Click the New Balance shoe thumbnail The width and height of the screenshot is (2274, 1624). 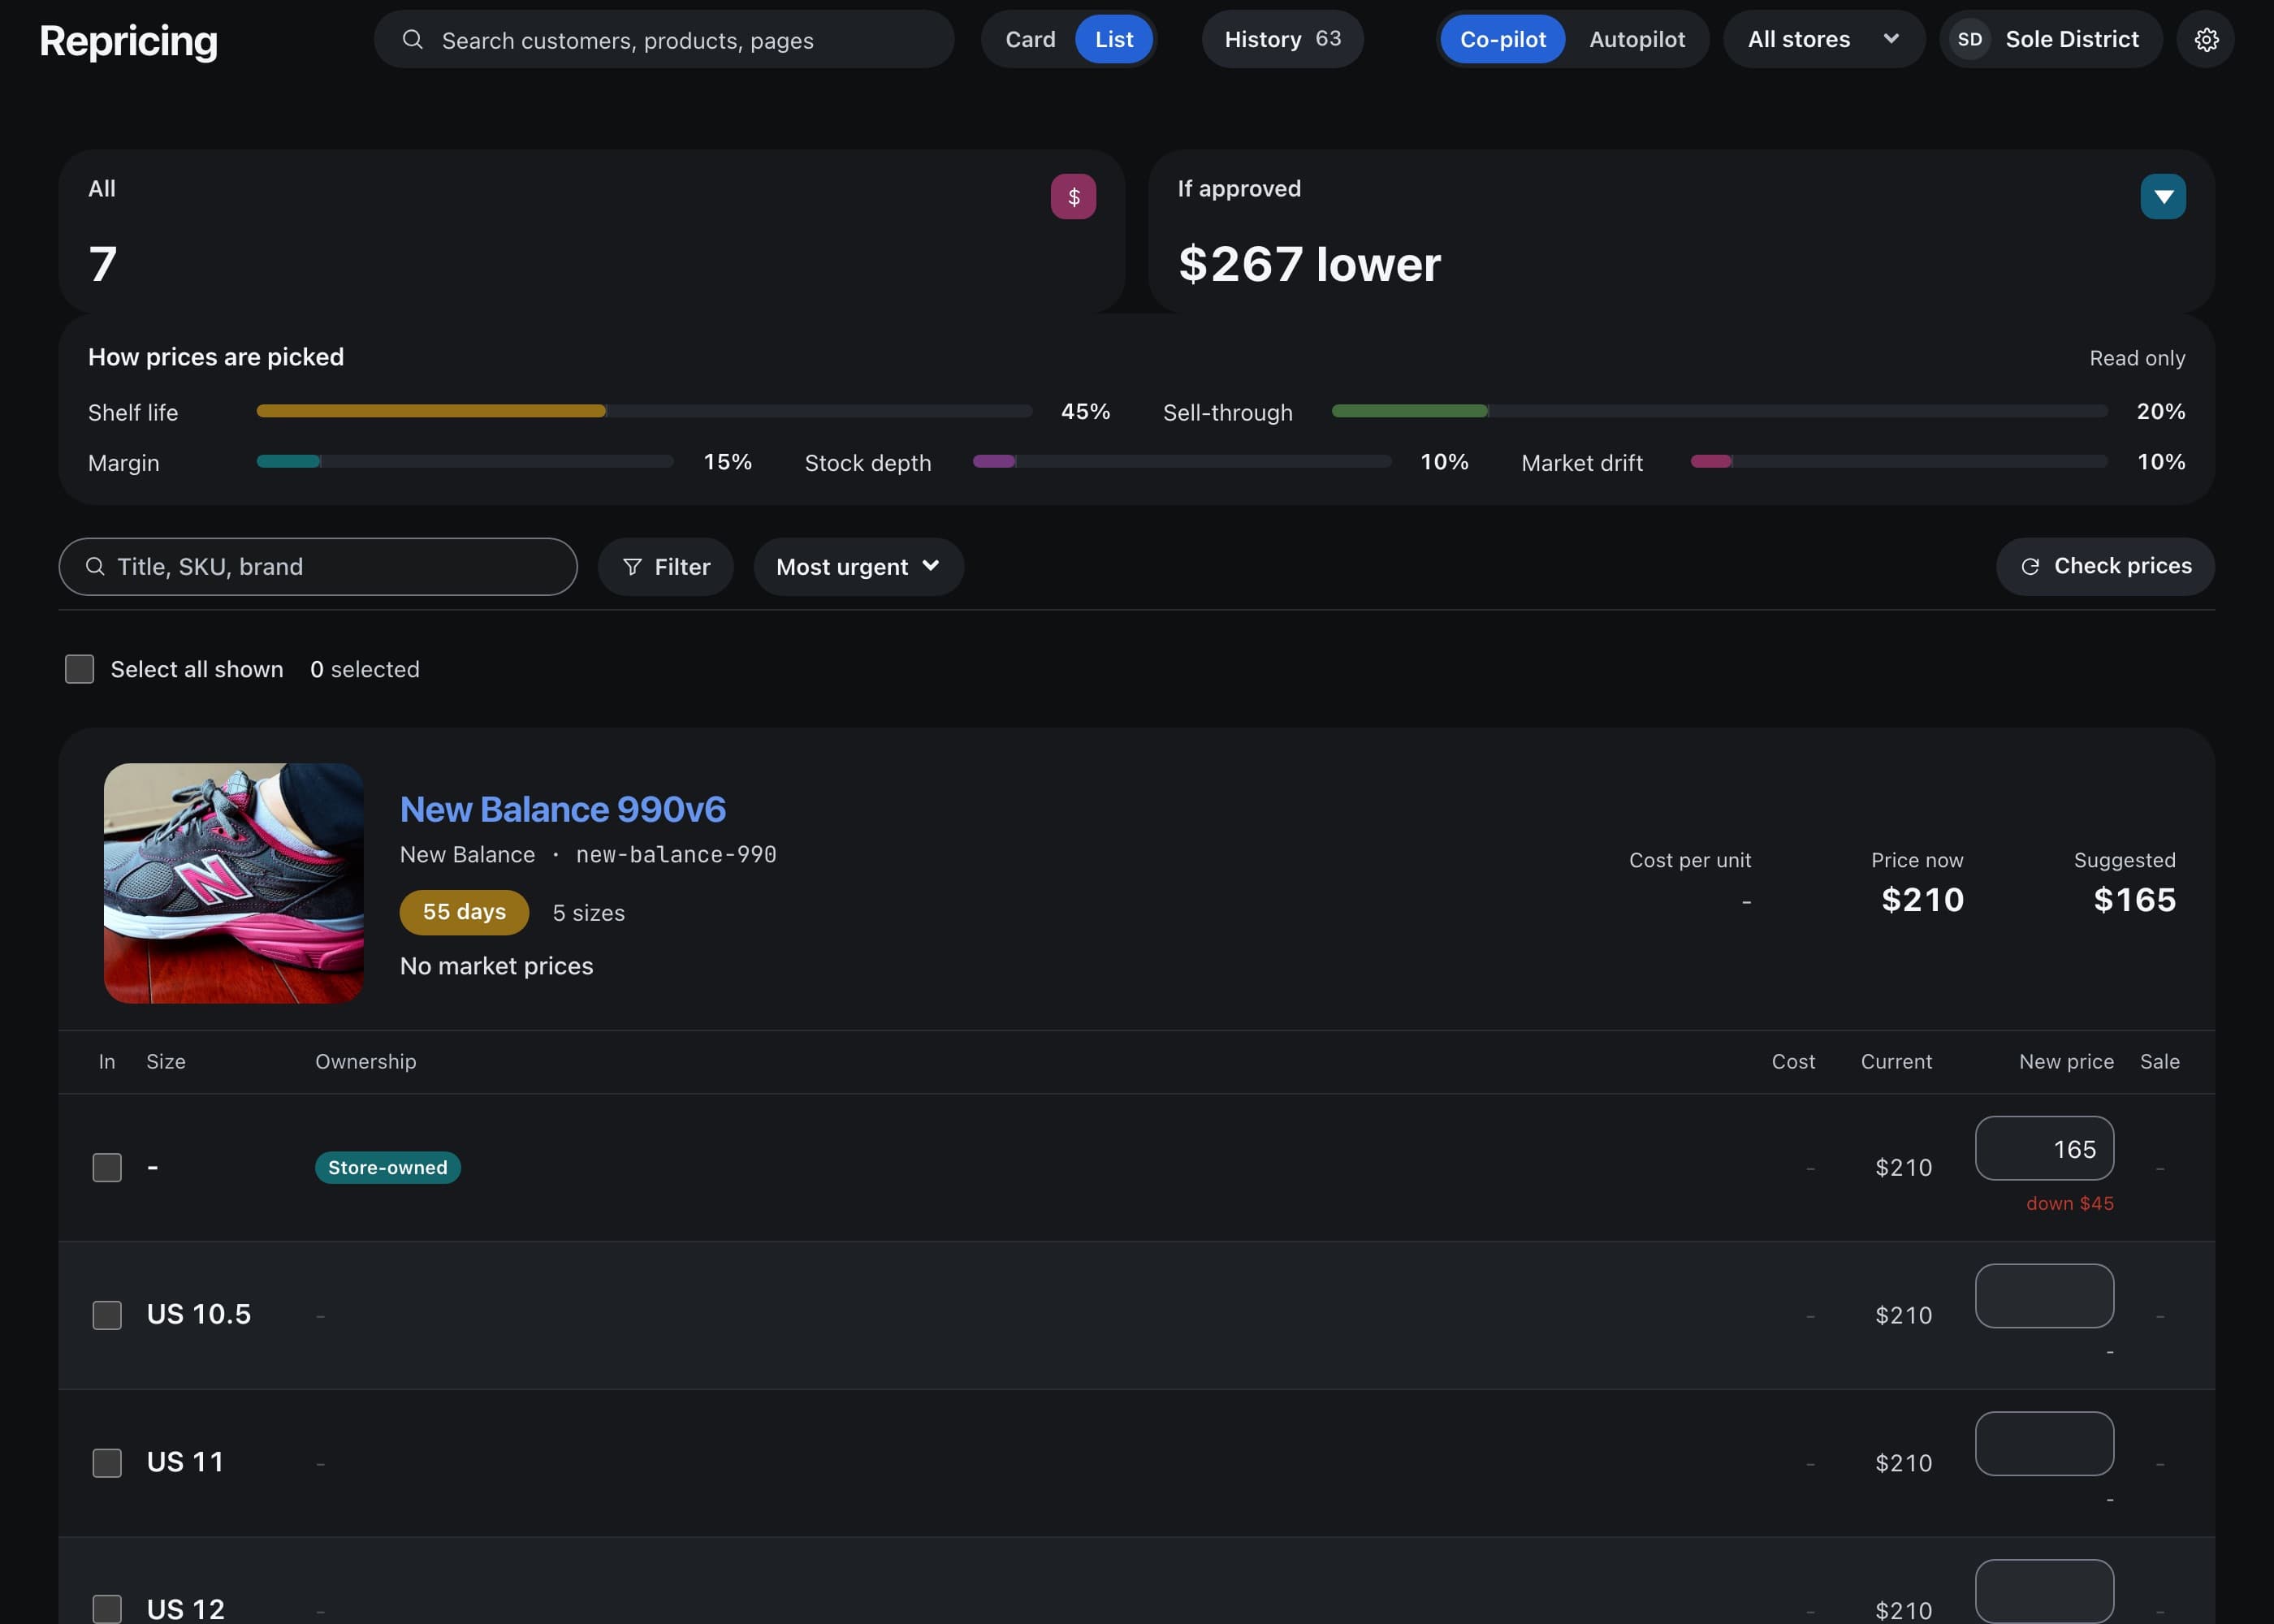[234, 883]
